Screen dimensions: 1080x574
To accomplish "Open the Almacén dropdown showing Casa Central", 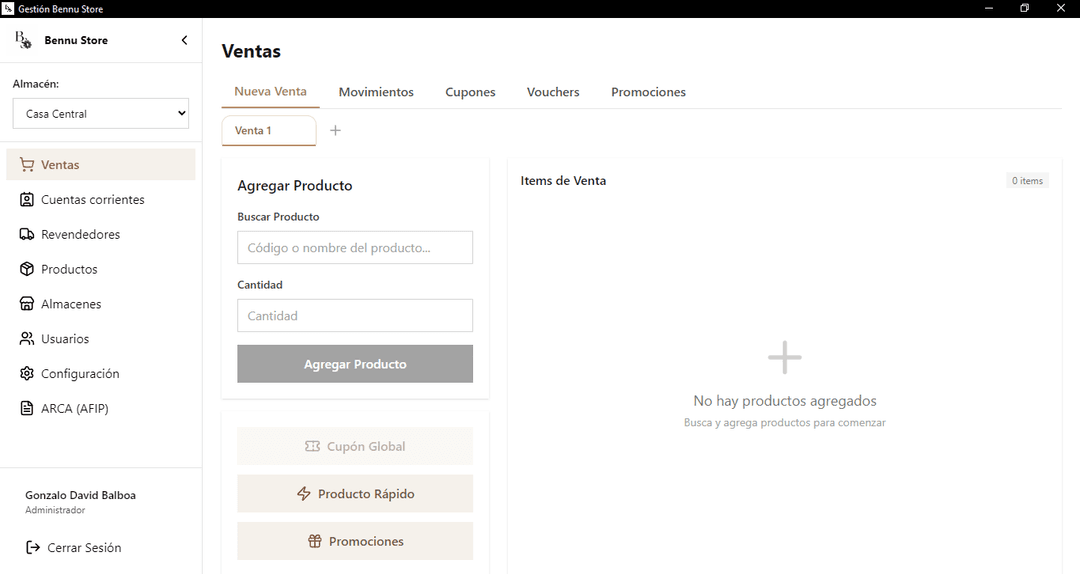I will pos(101,114).
